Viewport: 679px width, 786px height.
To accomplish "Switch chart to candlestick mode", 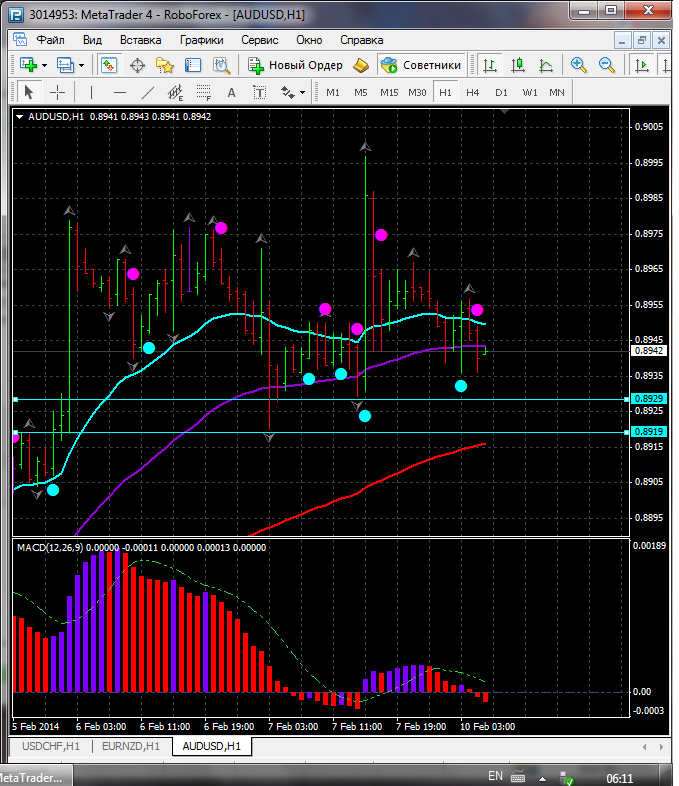I will 518,65.
